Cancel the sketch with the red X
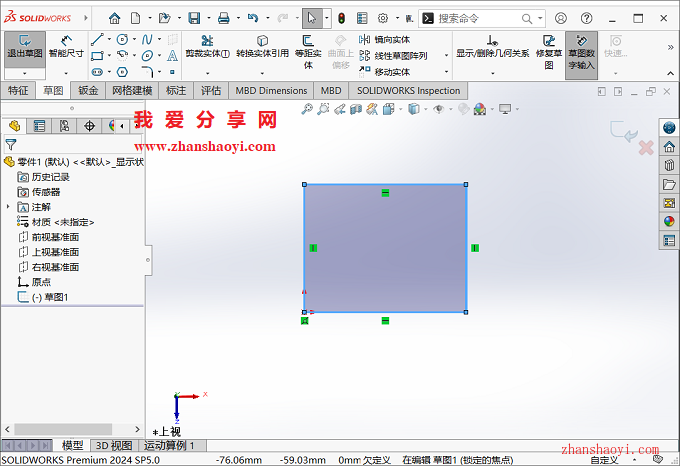Viewport: 680px width, 466px height. coord(645,148)
